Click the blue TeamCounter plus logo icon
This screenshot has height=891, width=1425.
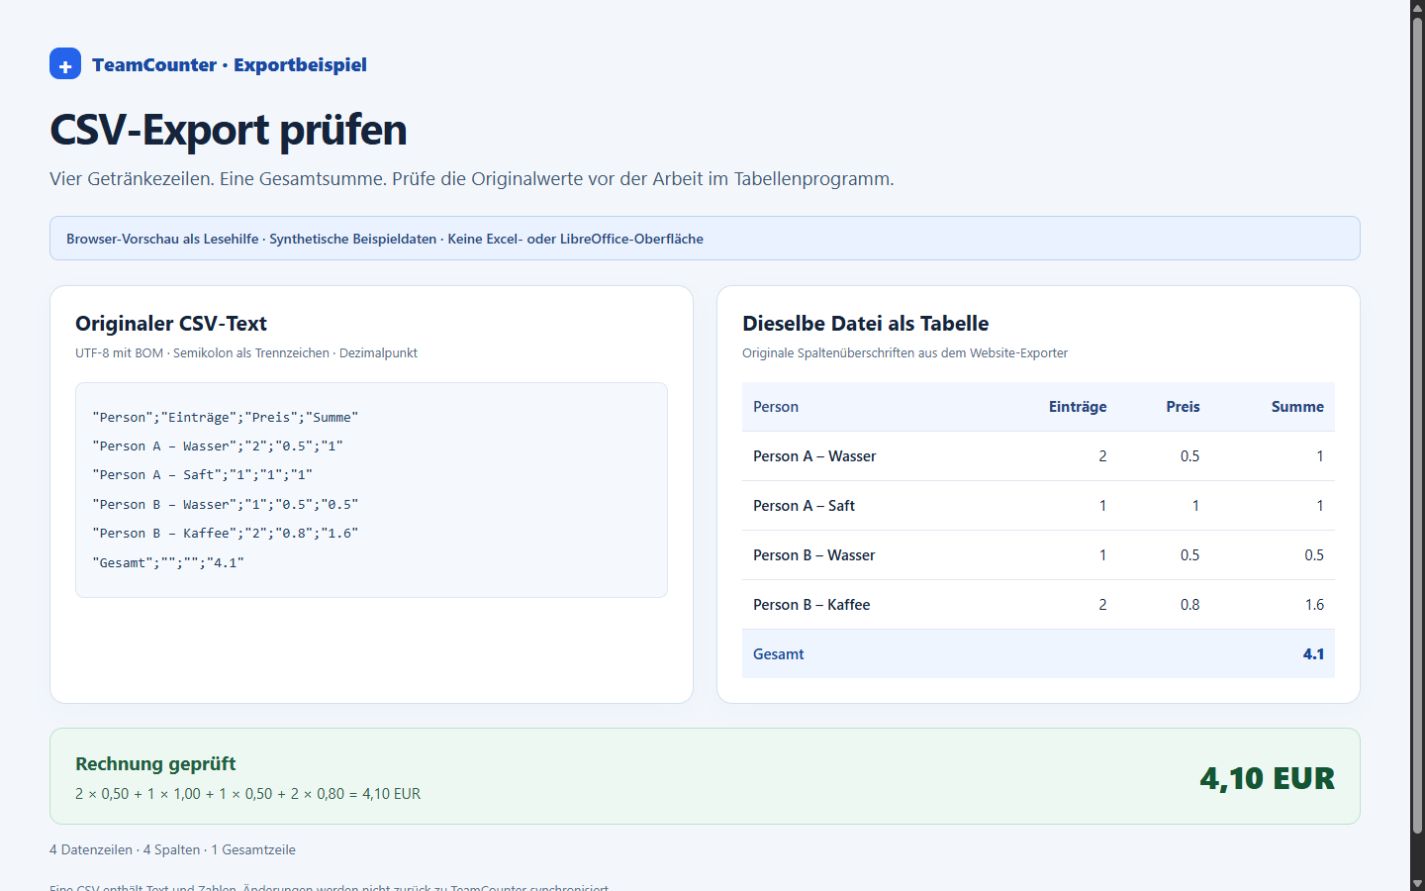(x=65, y=64)
